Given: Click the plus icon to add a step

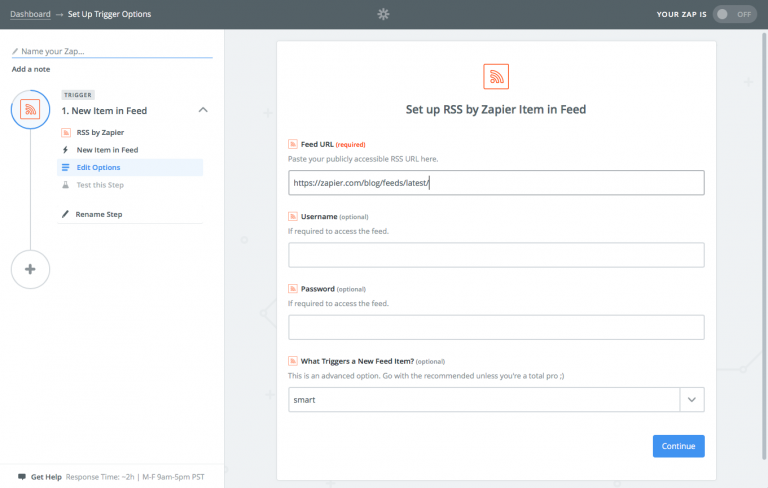Looking at the screenshot, I should pos(30,269).
